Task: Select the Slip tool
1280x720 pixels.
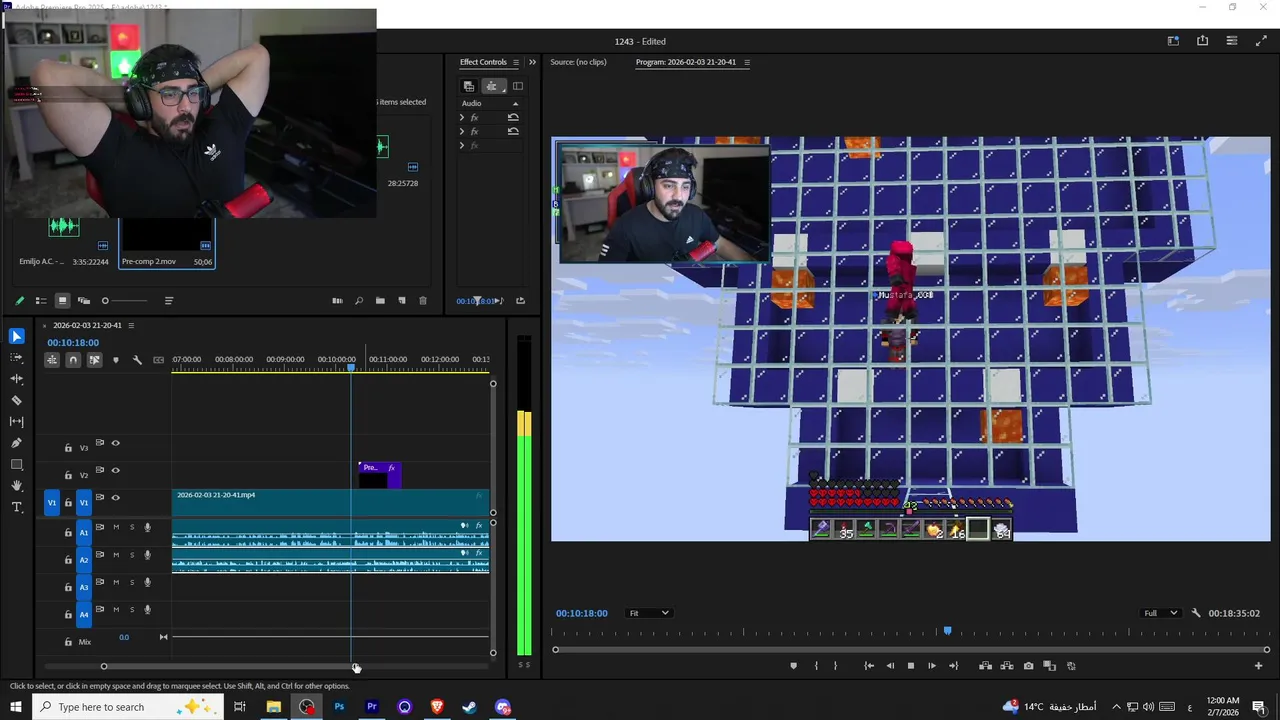Action: pos(16,421)
